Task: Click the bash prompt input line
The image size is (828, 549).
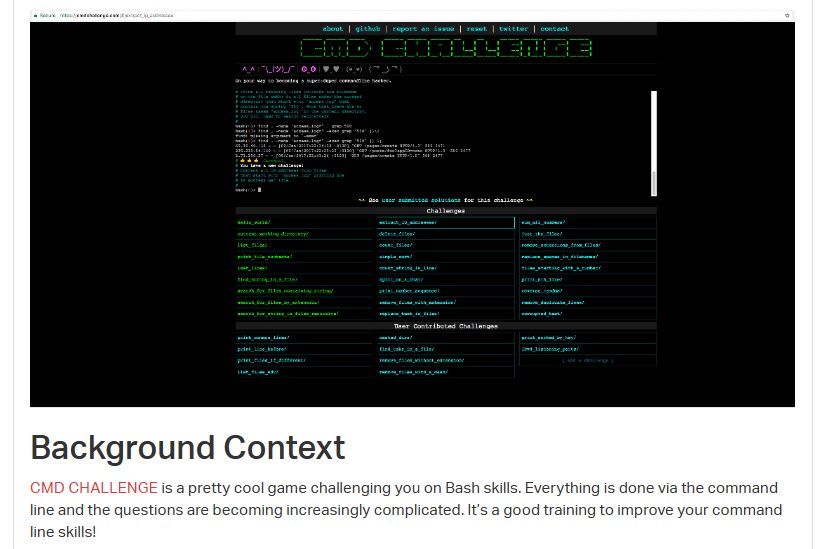Action: pos(248,190)
